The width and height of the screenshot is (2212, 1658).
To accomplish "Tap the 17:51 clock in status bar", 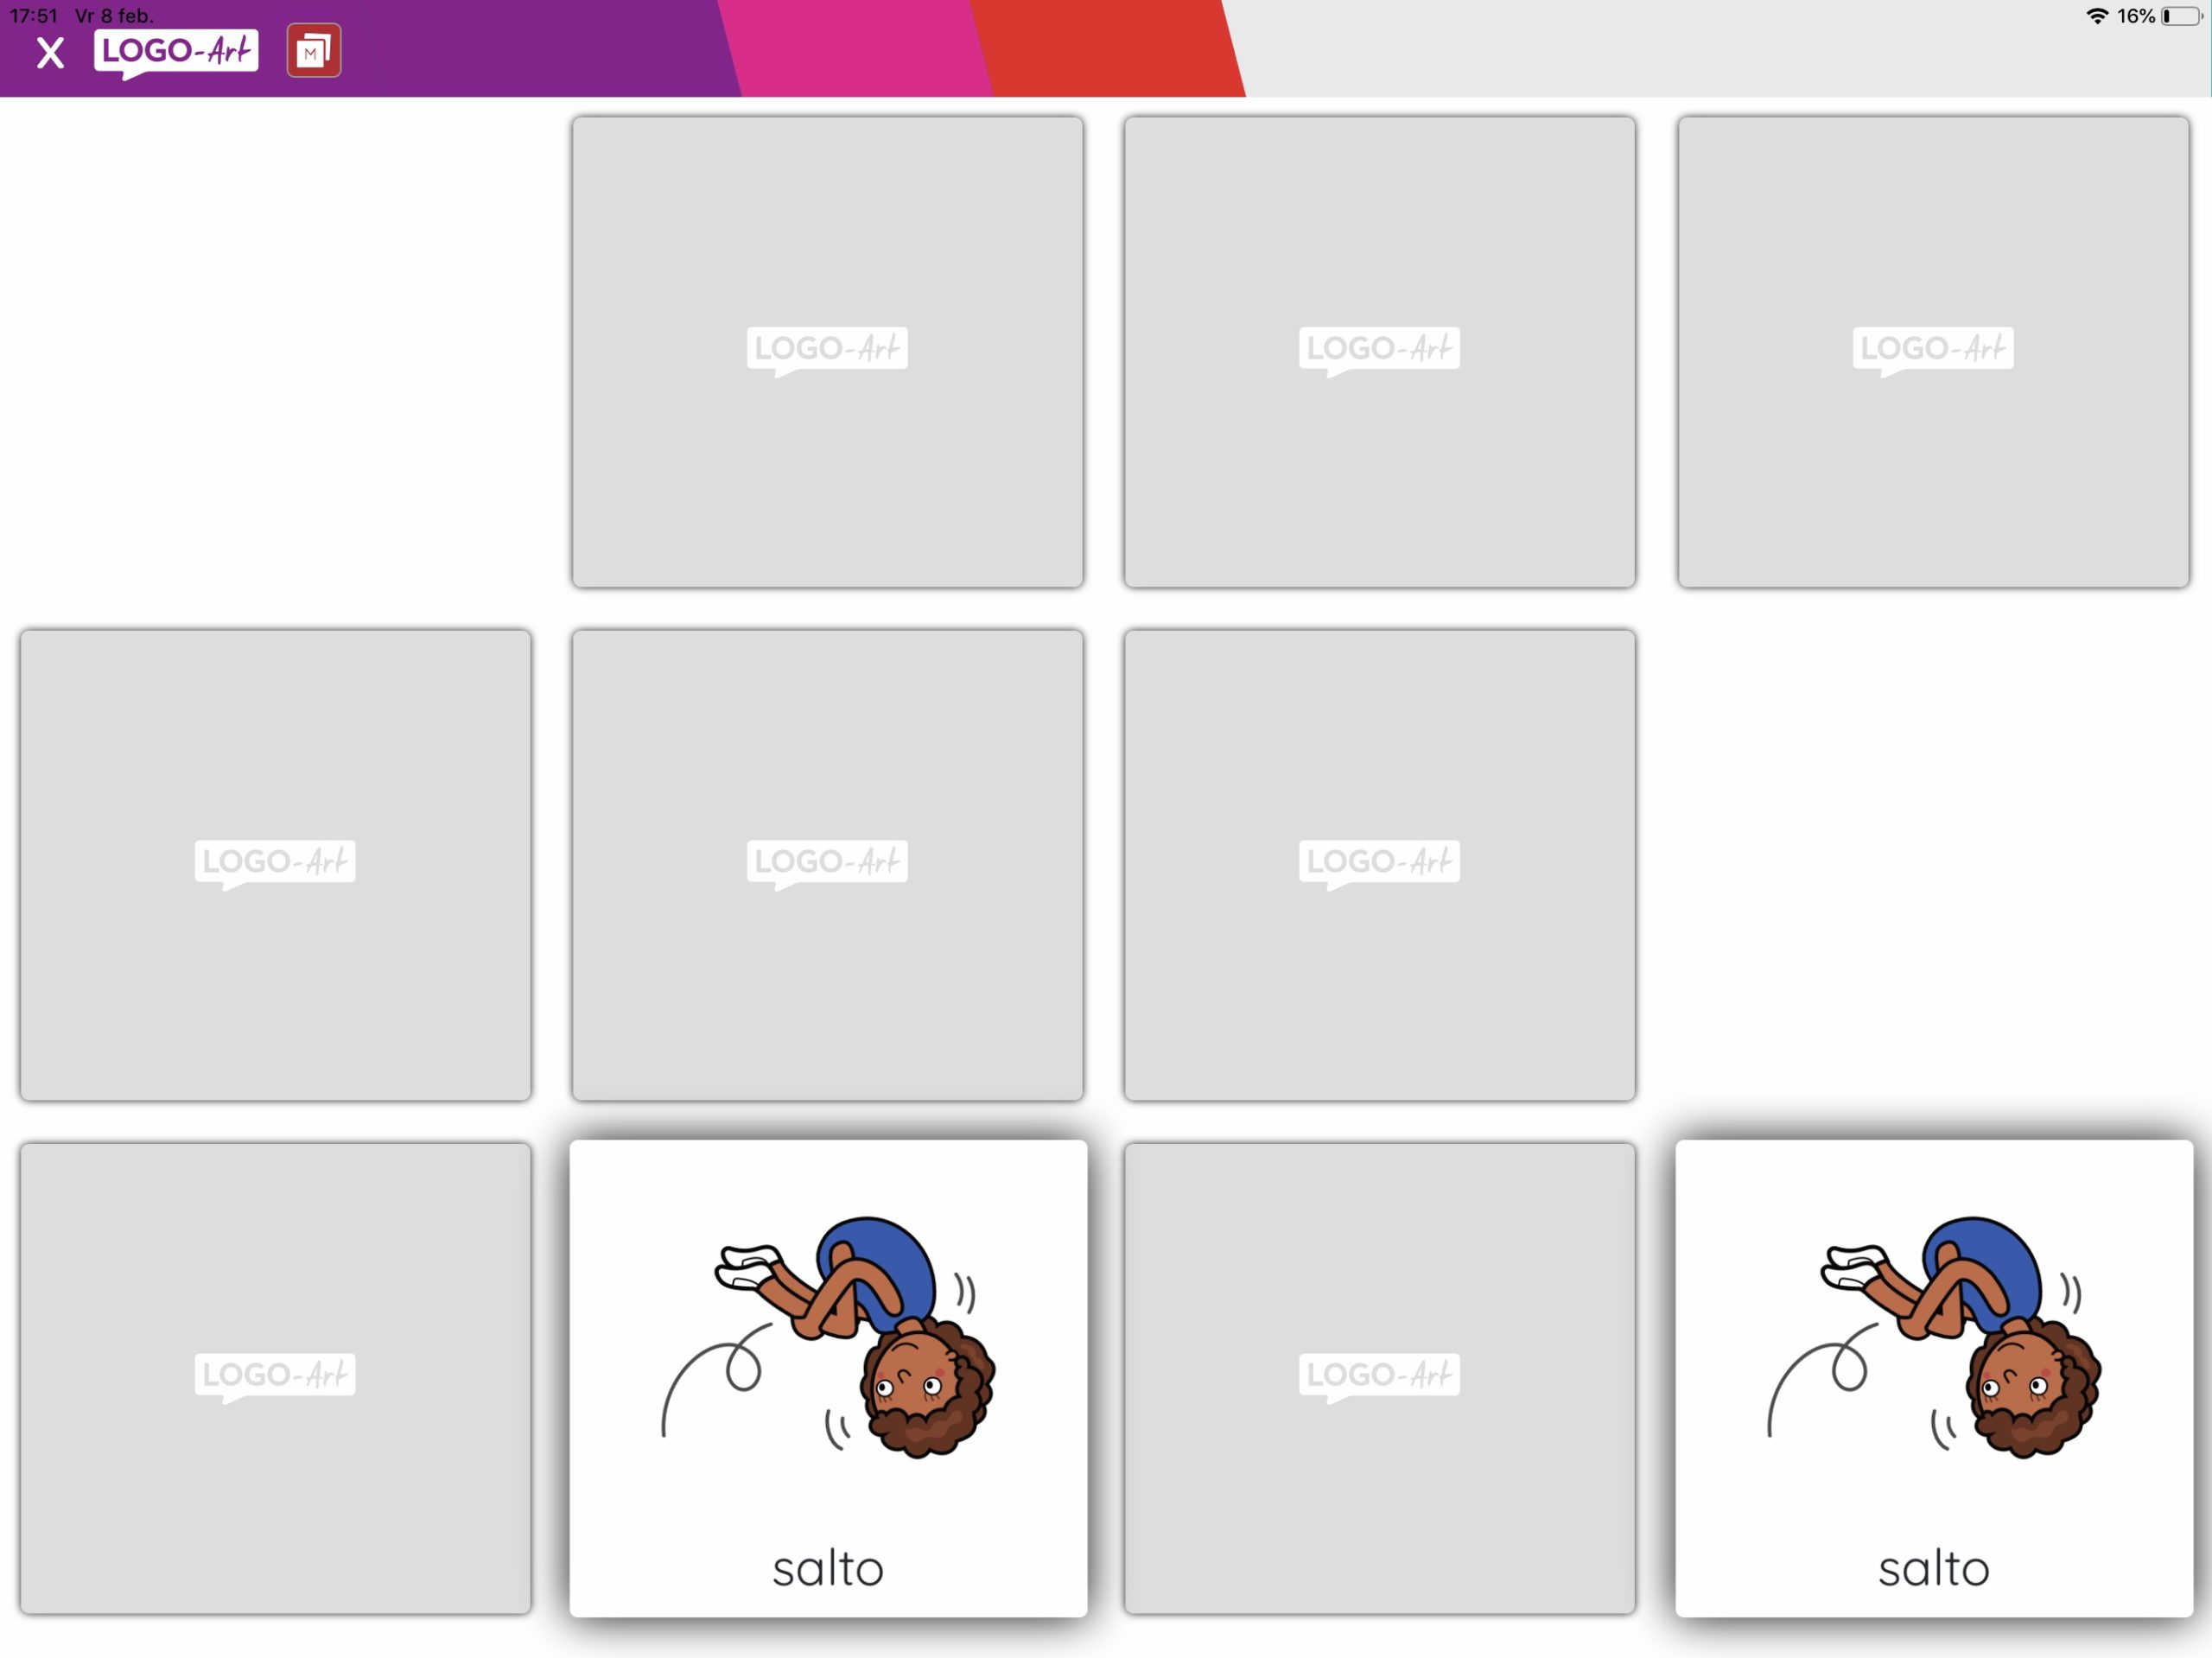I will 34,16.
